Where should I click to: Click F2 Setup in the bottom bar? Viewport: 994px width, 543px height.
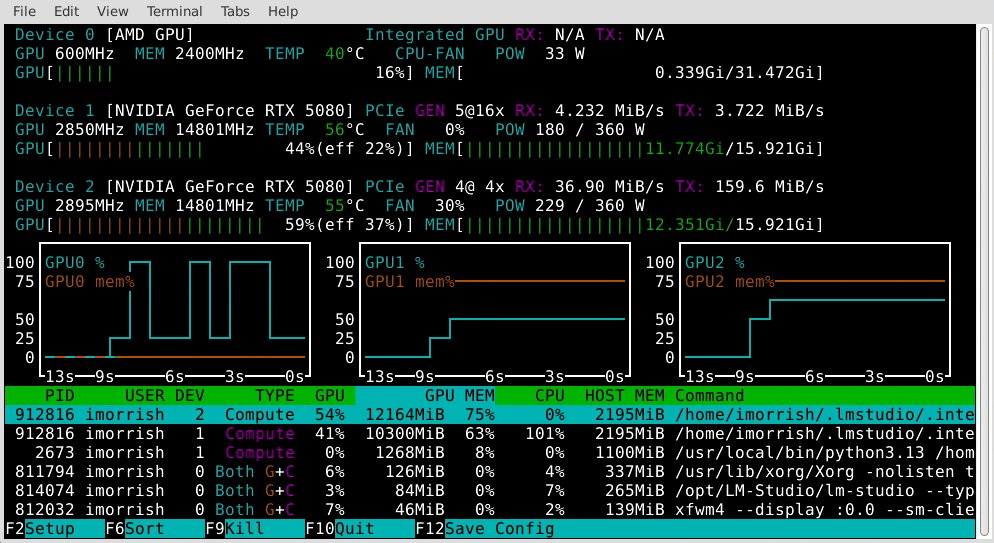pyautogui.click(x=40, y=528)
